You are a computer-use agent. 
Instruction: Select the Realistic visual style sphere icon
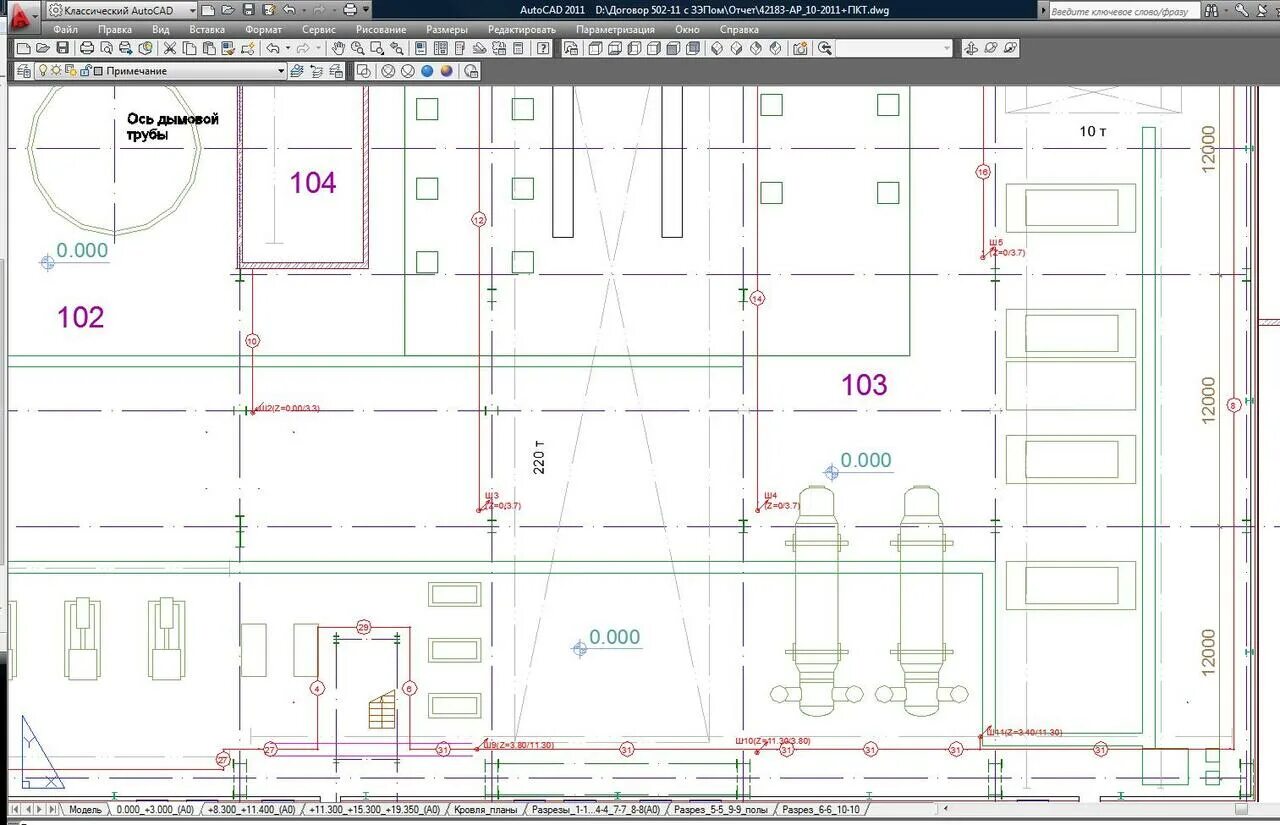[x=427, y=71]
